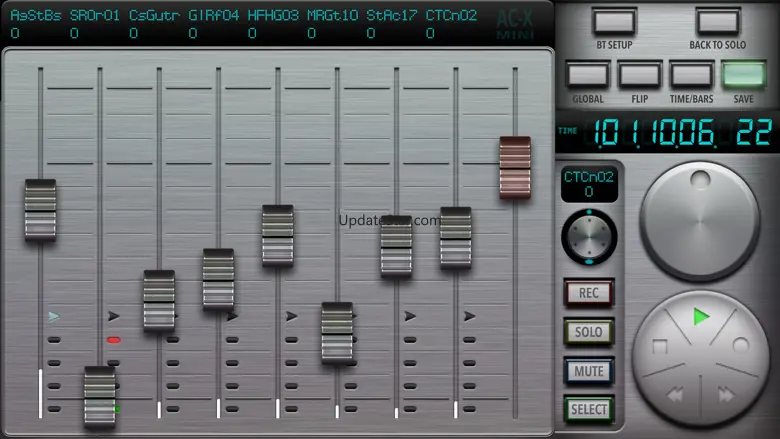Image resolution: width=780 pixels, height=439 pixels.
Task: Select the AsStBs channel arrow indicator
Action: 54,317
